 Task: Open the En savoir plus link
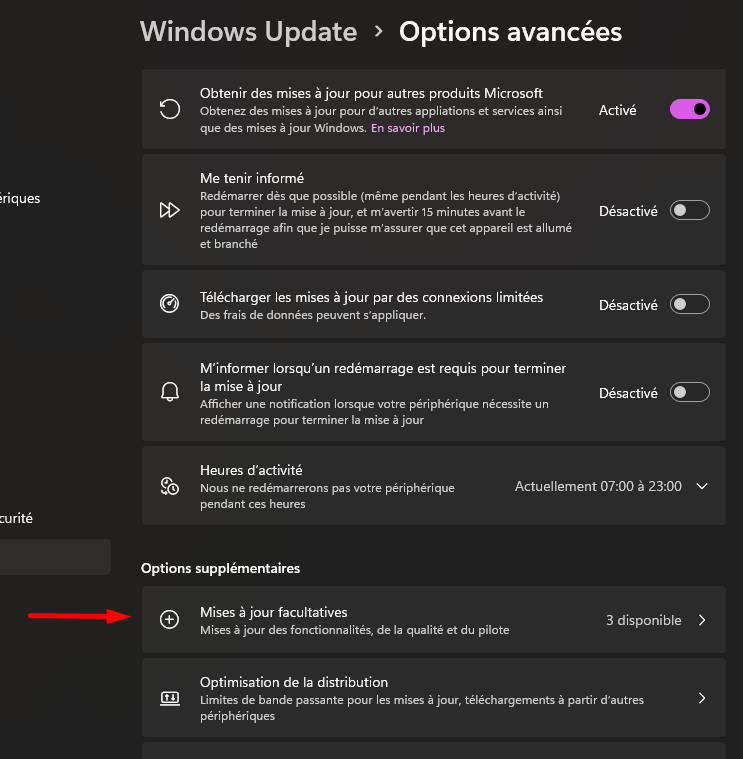pyautogui.click(x=408, y=128)
